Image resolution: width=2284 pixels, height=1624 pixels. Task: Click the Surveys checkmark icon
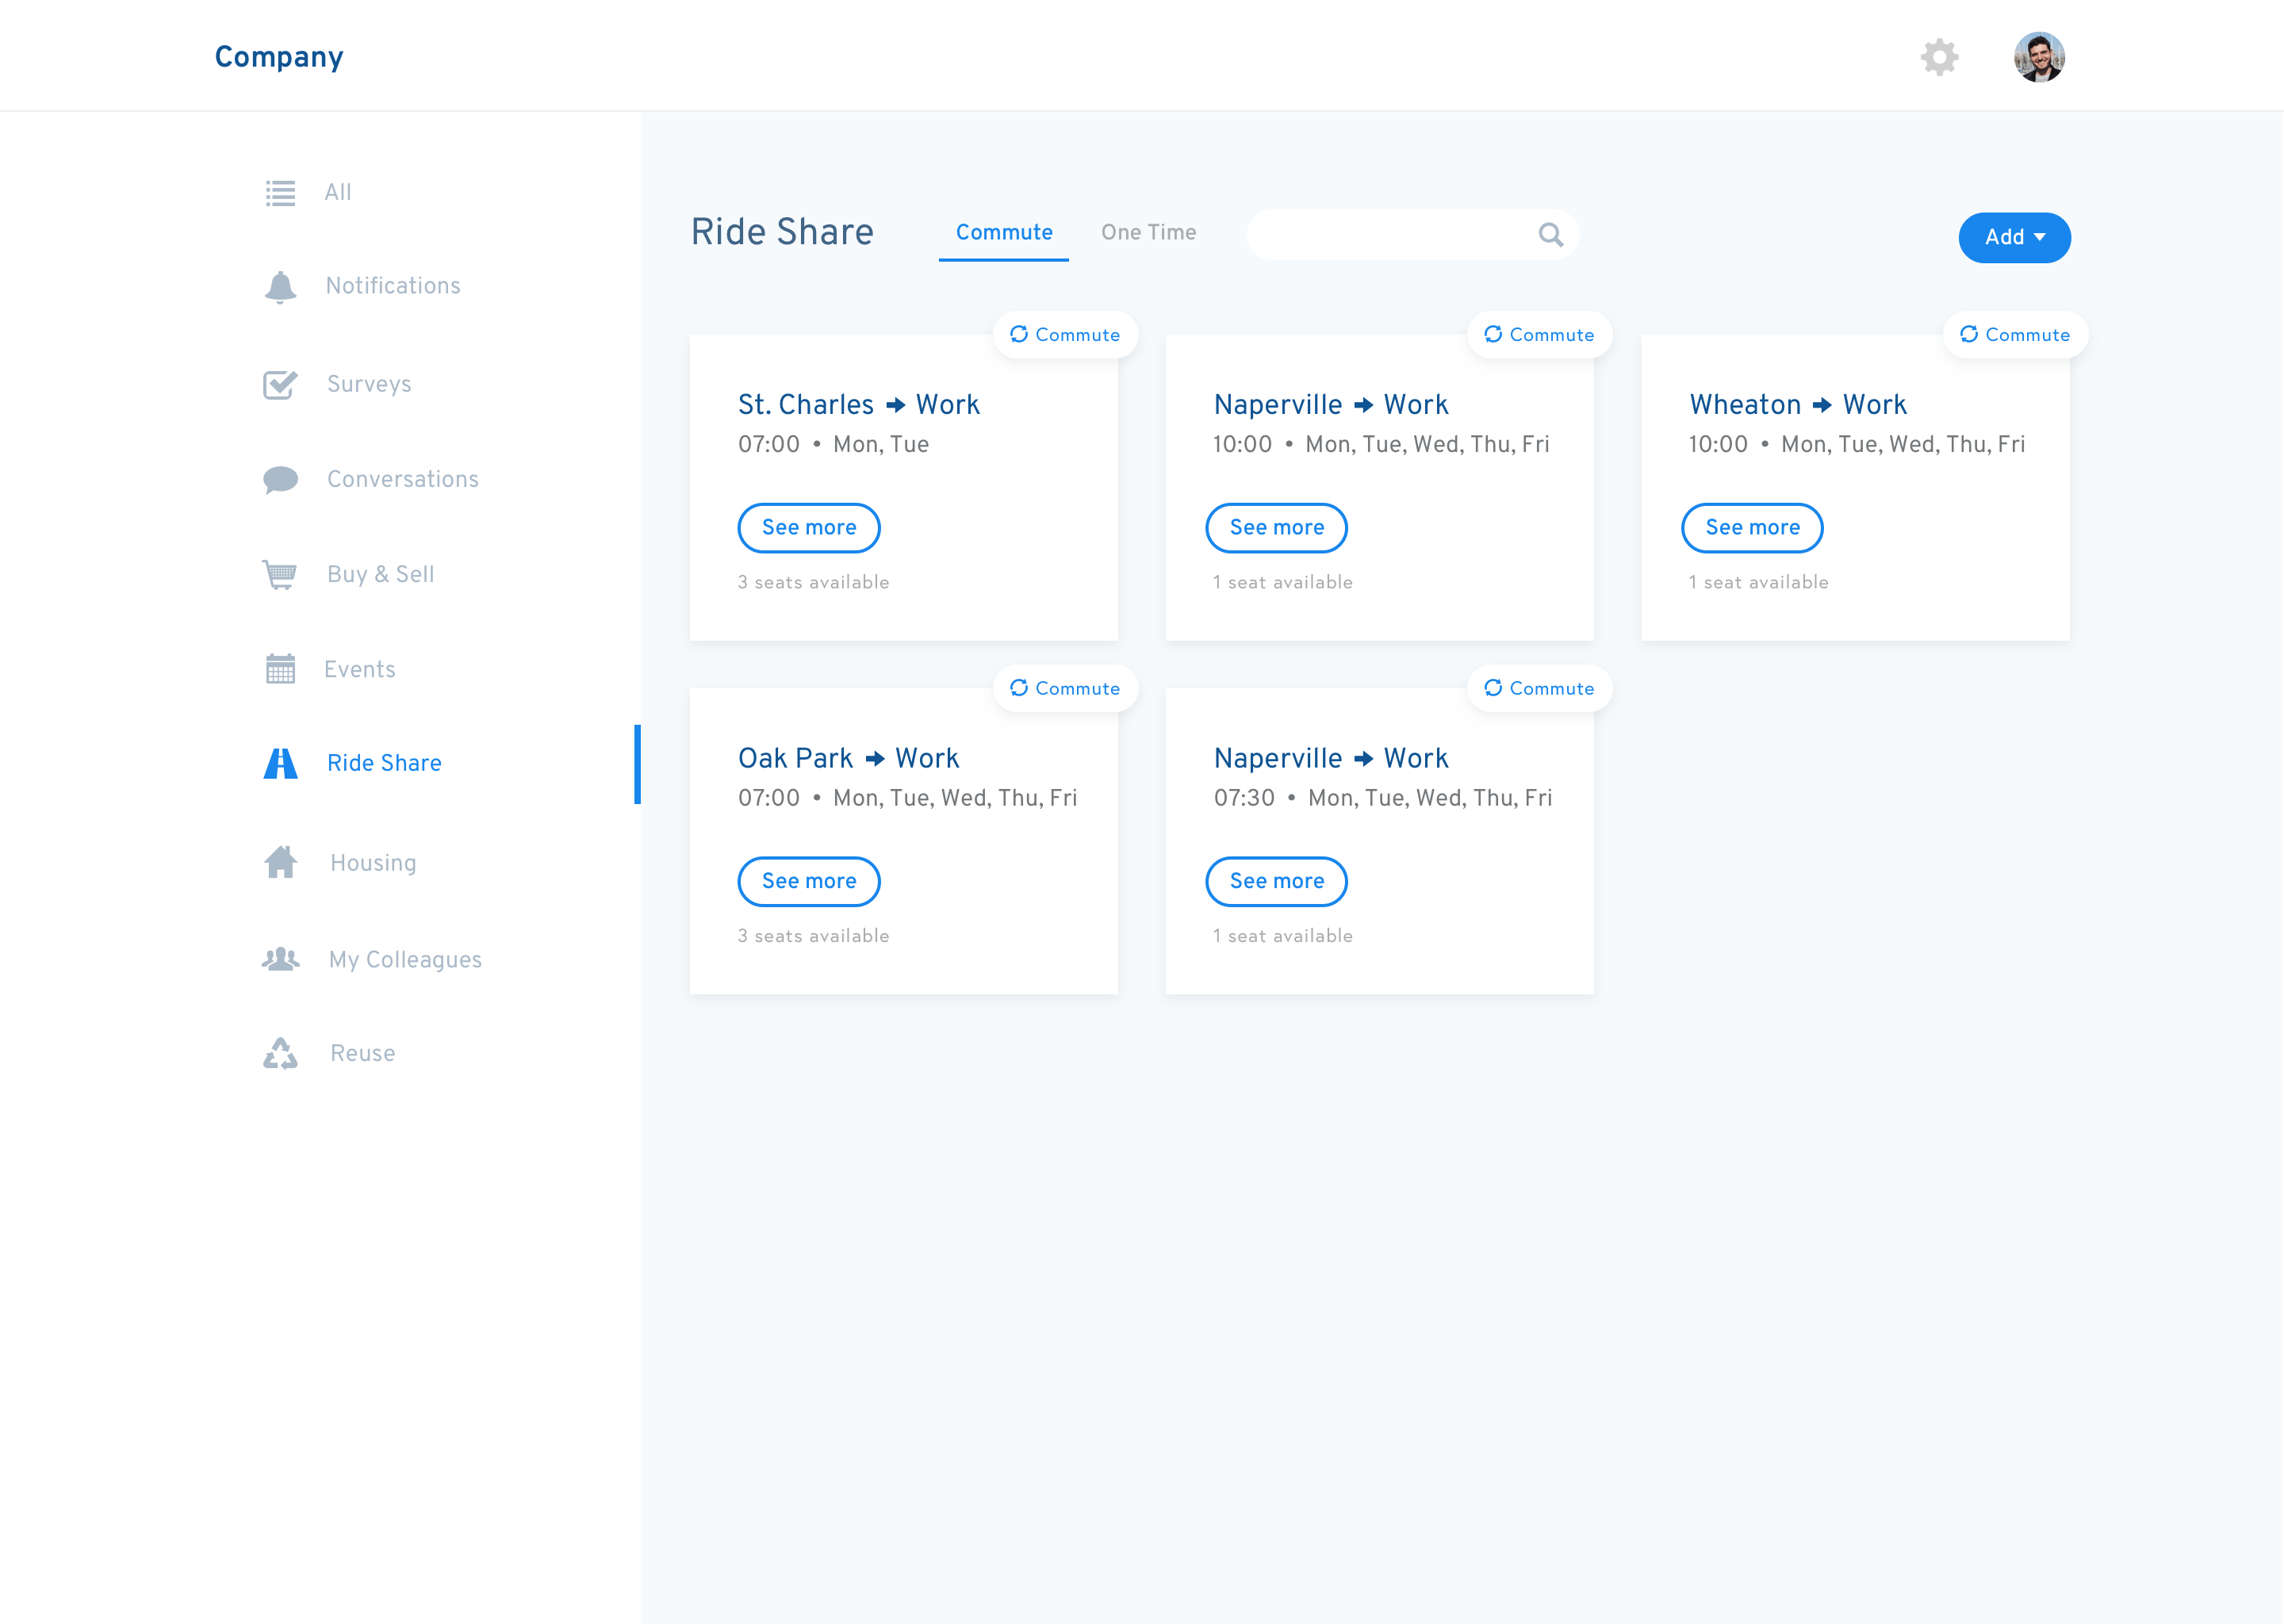(280, 384)
